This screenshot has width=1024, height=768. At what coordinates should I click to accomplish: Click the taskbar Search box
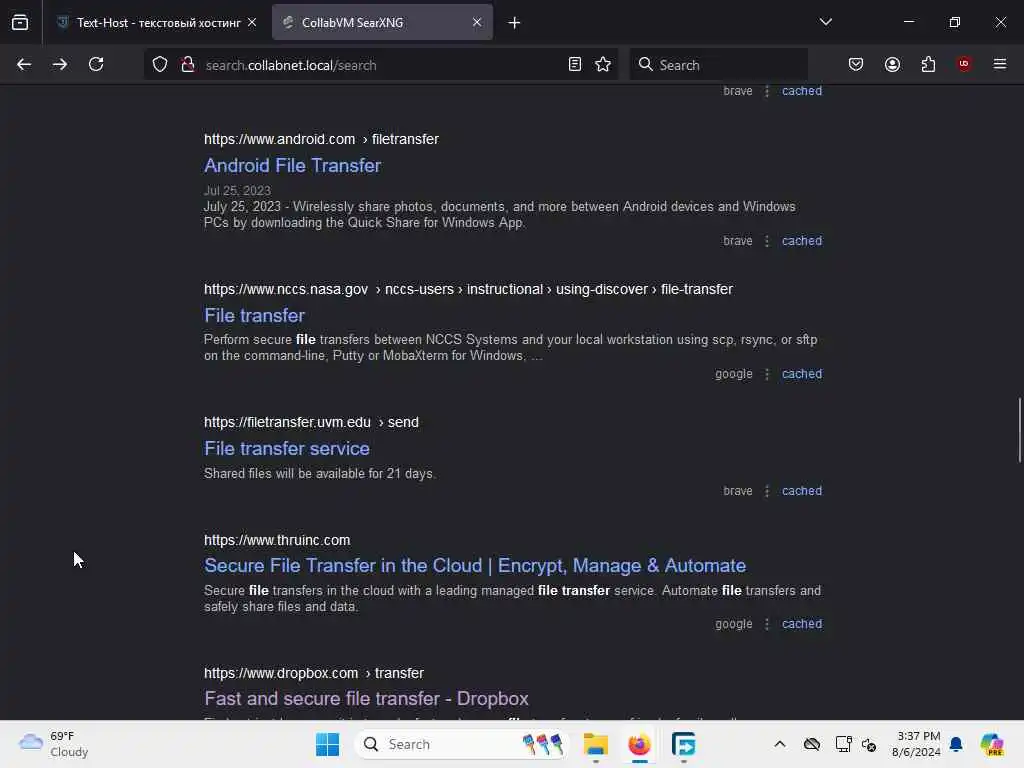[x=461, y=744]
